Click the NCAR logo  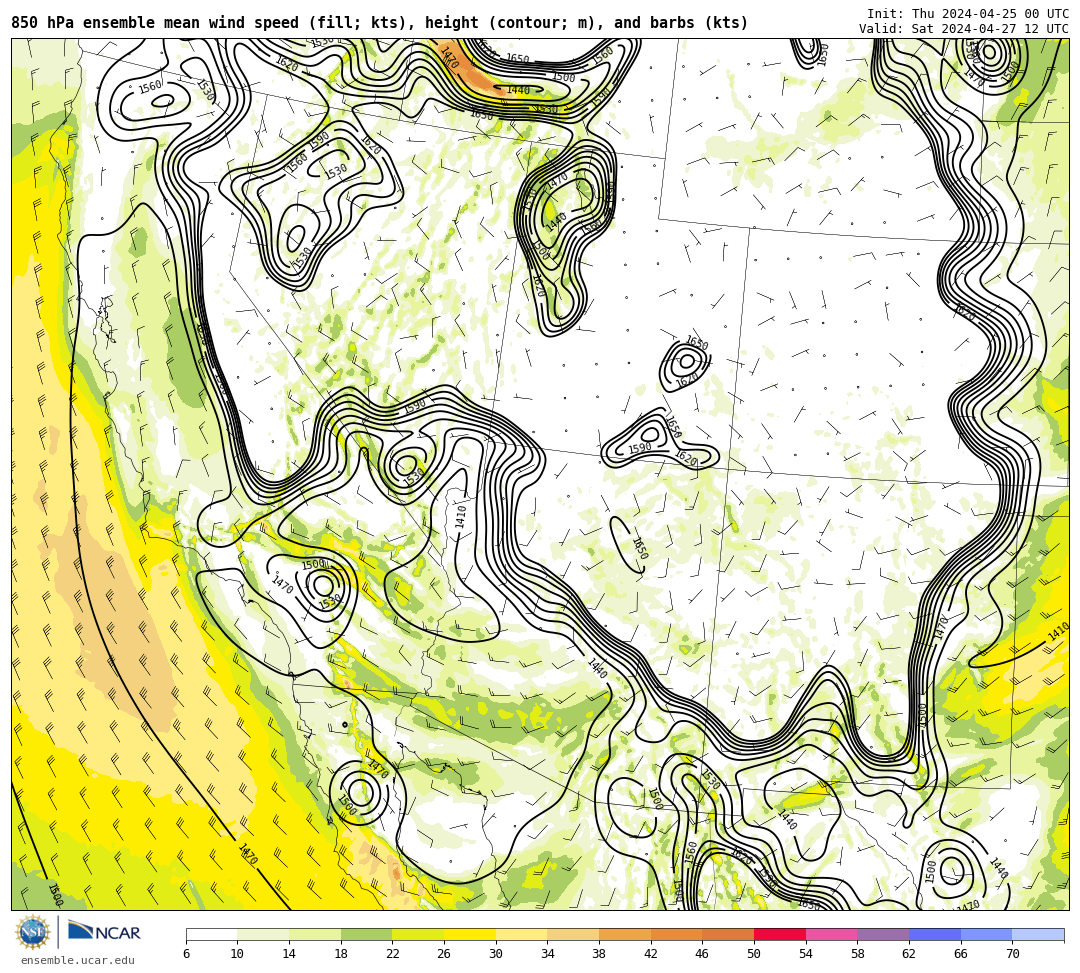[x=104, y=932]
